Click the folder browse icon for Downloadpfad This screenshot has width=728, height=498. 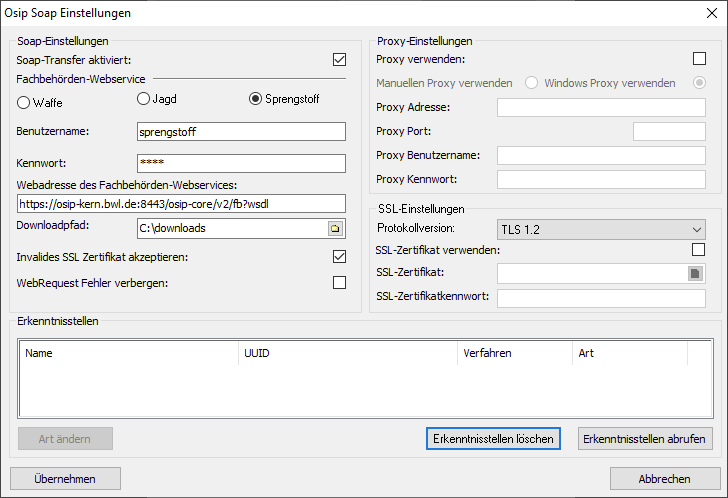[335, 229]
